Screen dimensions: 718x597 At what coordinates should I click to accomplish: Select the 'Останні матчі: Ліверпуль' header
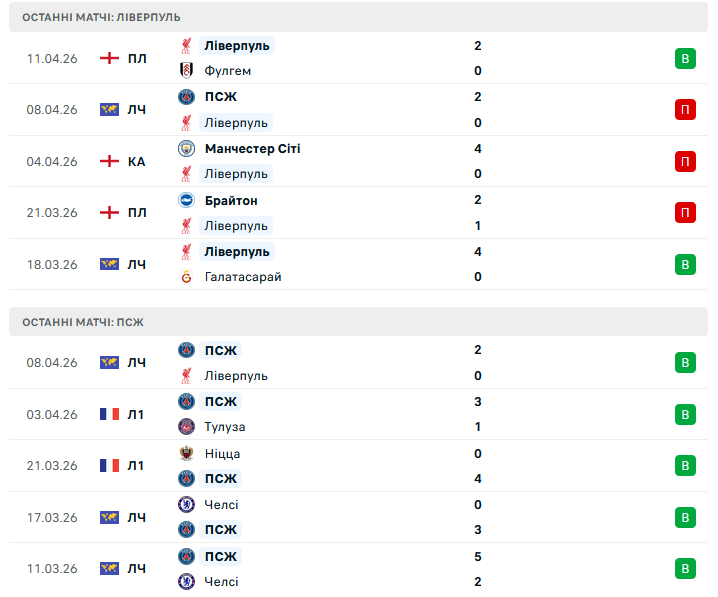[x=101, y=18]
